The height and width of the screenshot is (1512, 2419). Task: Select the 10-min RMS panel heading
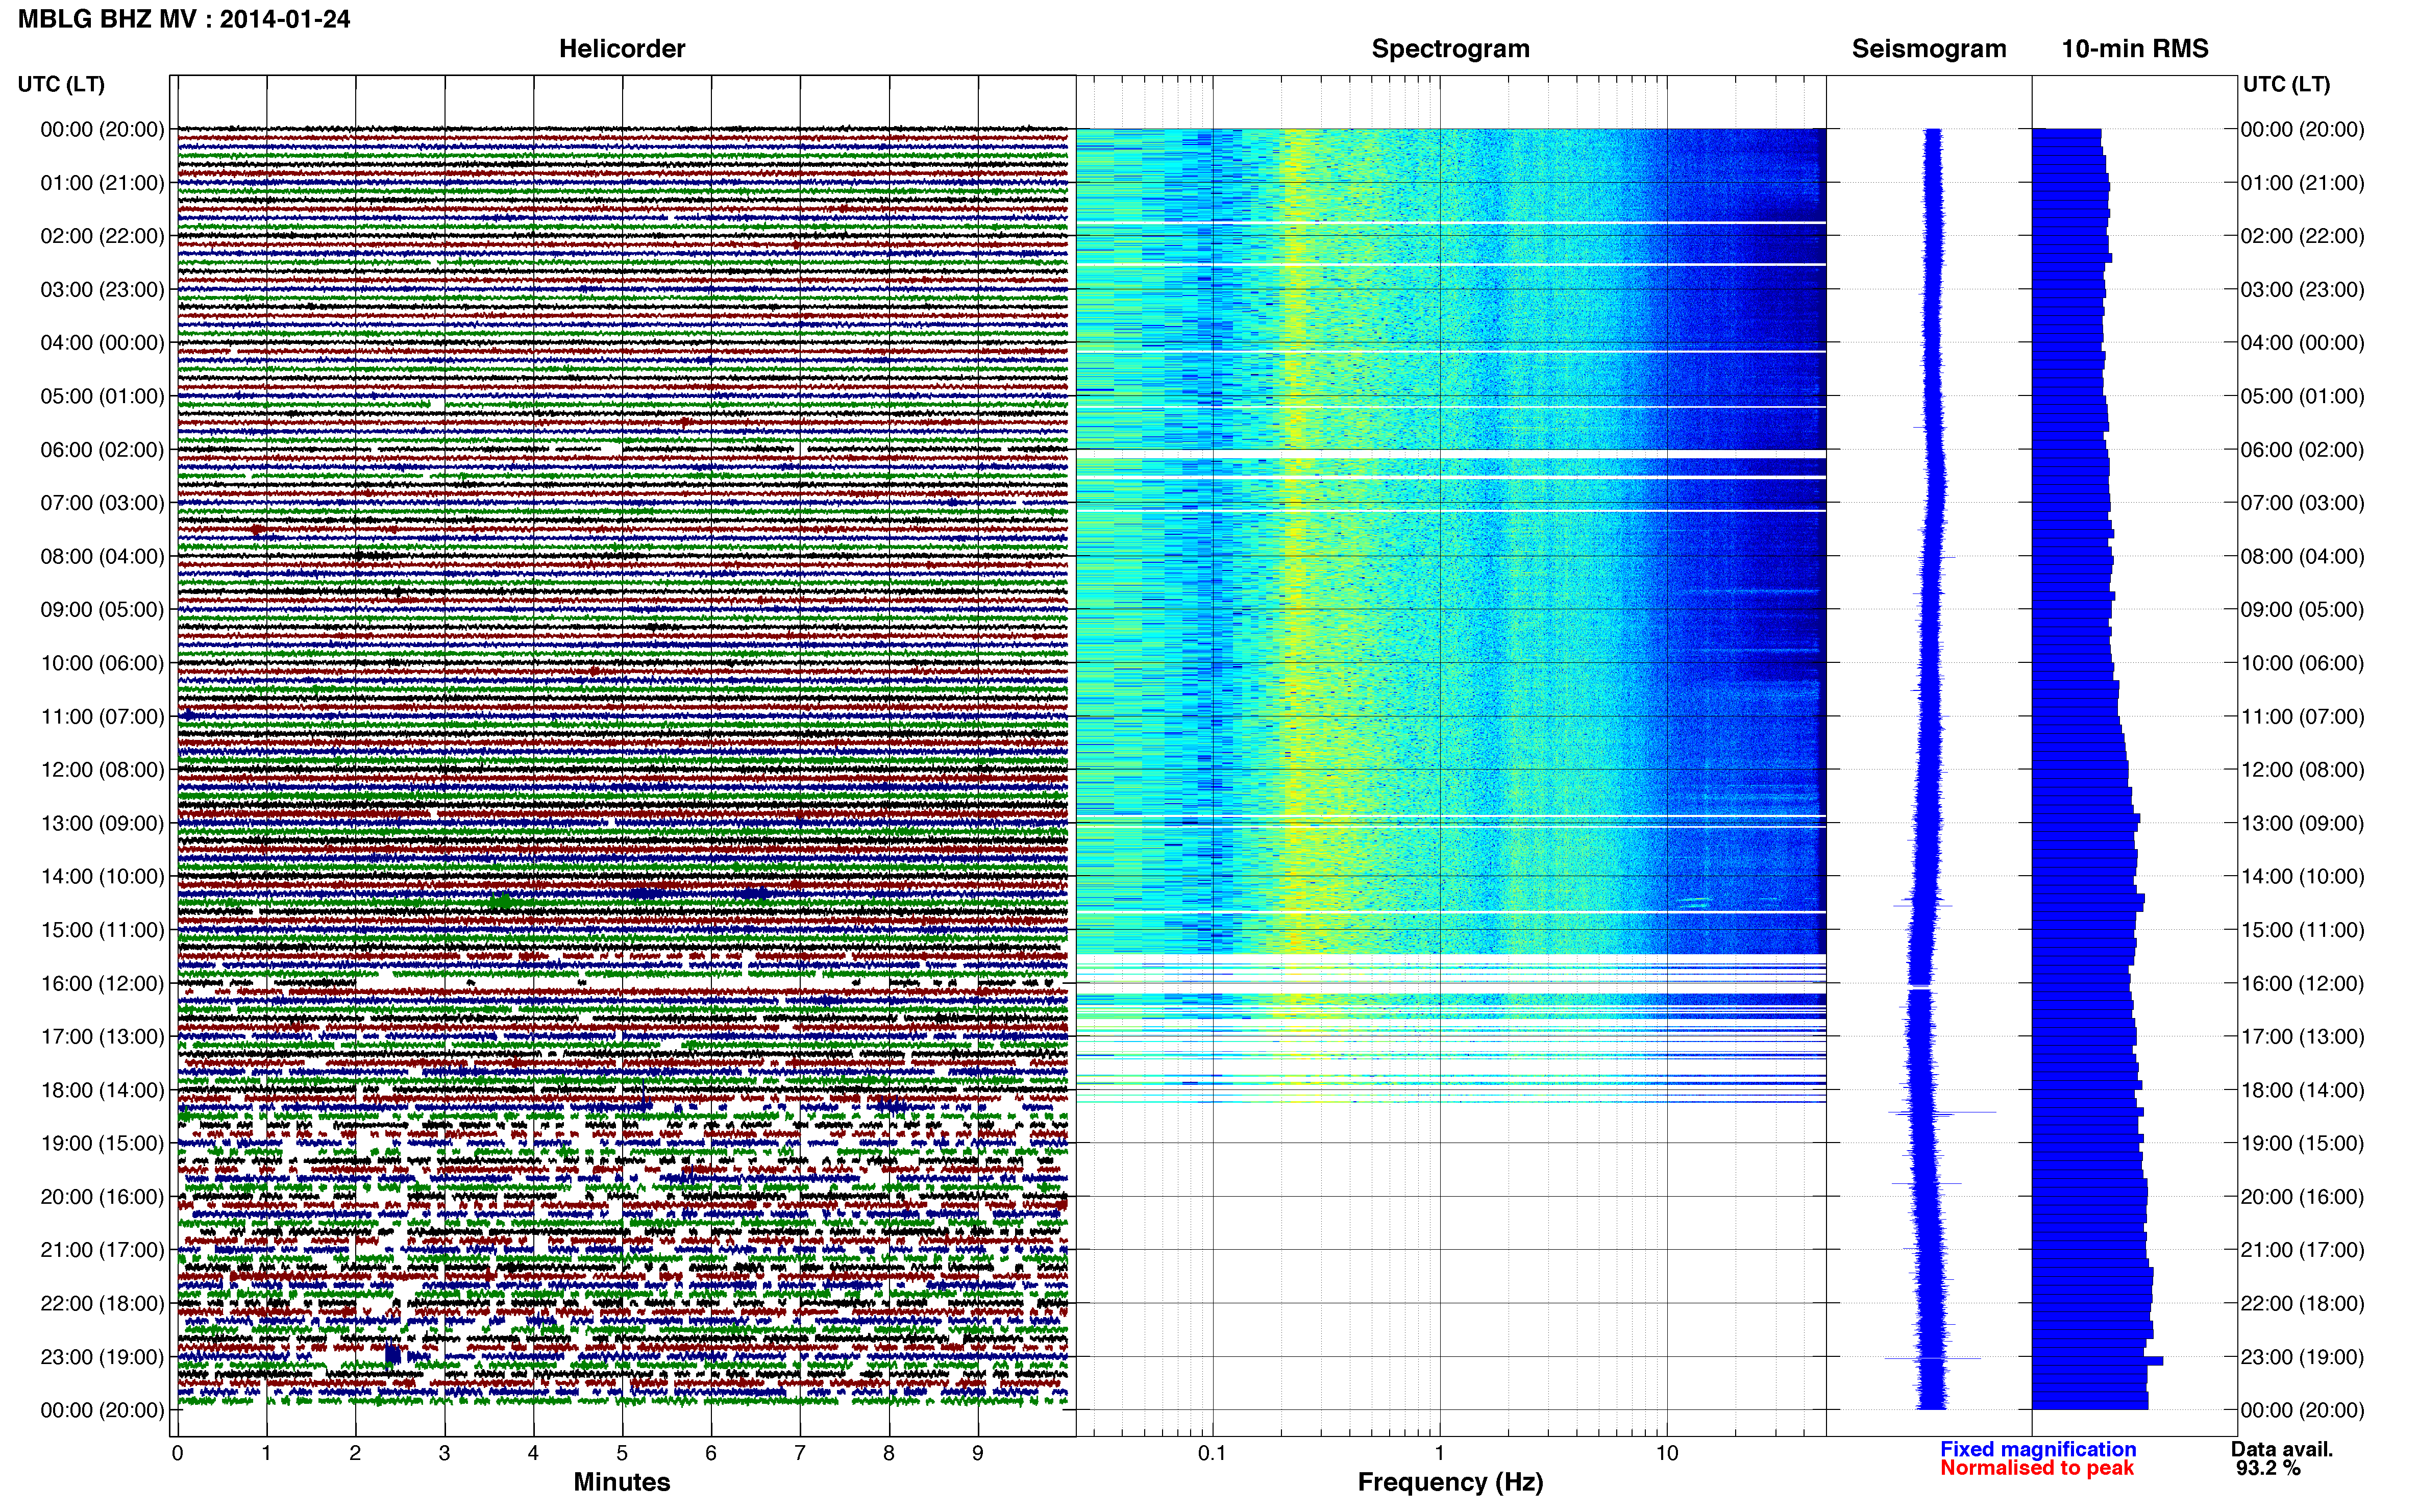2135,49
